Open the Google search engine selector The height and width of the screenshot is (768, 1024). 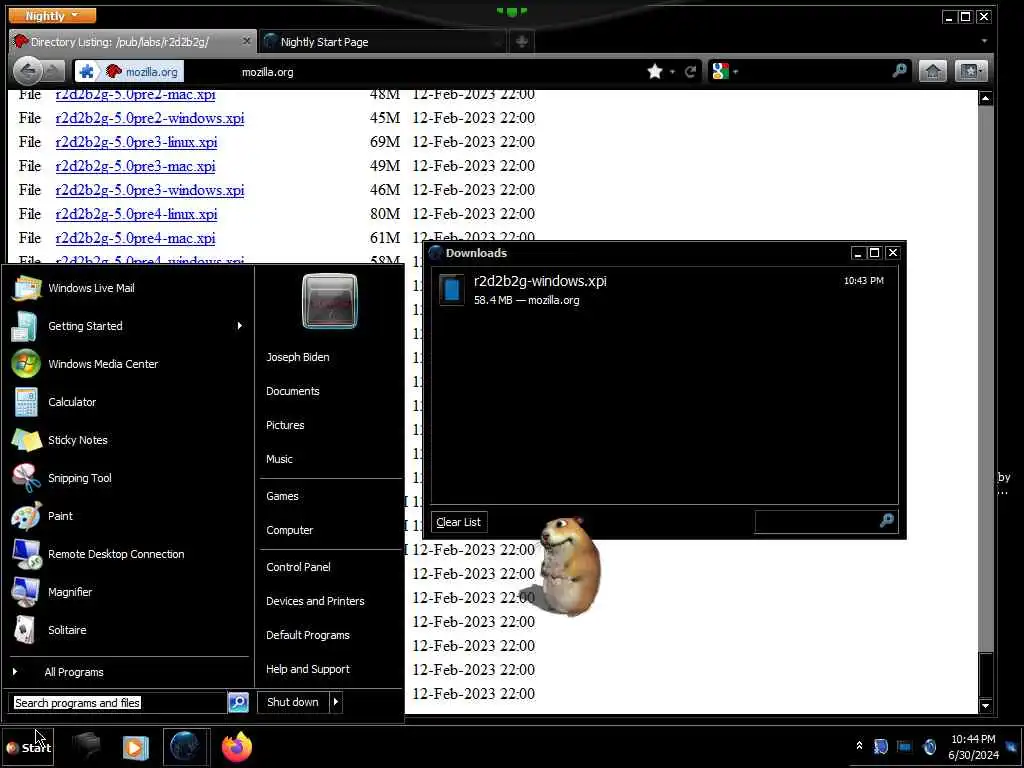(725, 71)
